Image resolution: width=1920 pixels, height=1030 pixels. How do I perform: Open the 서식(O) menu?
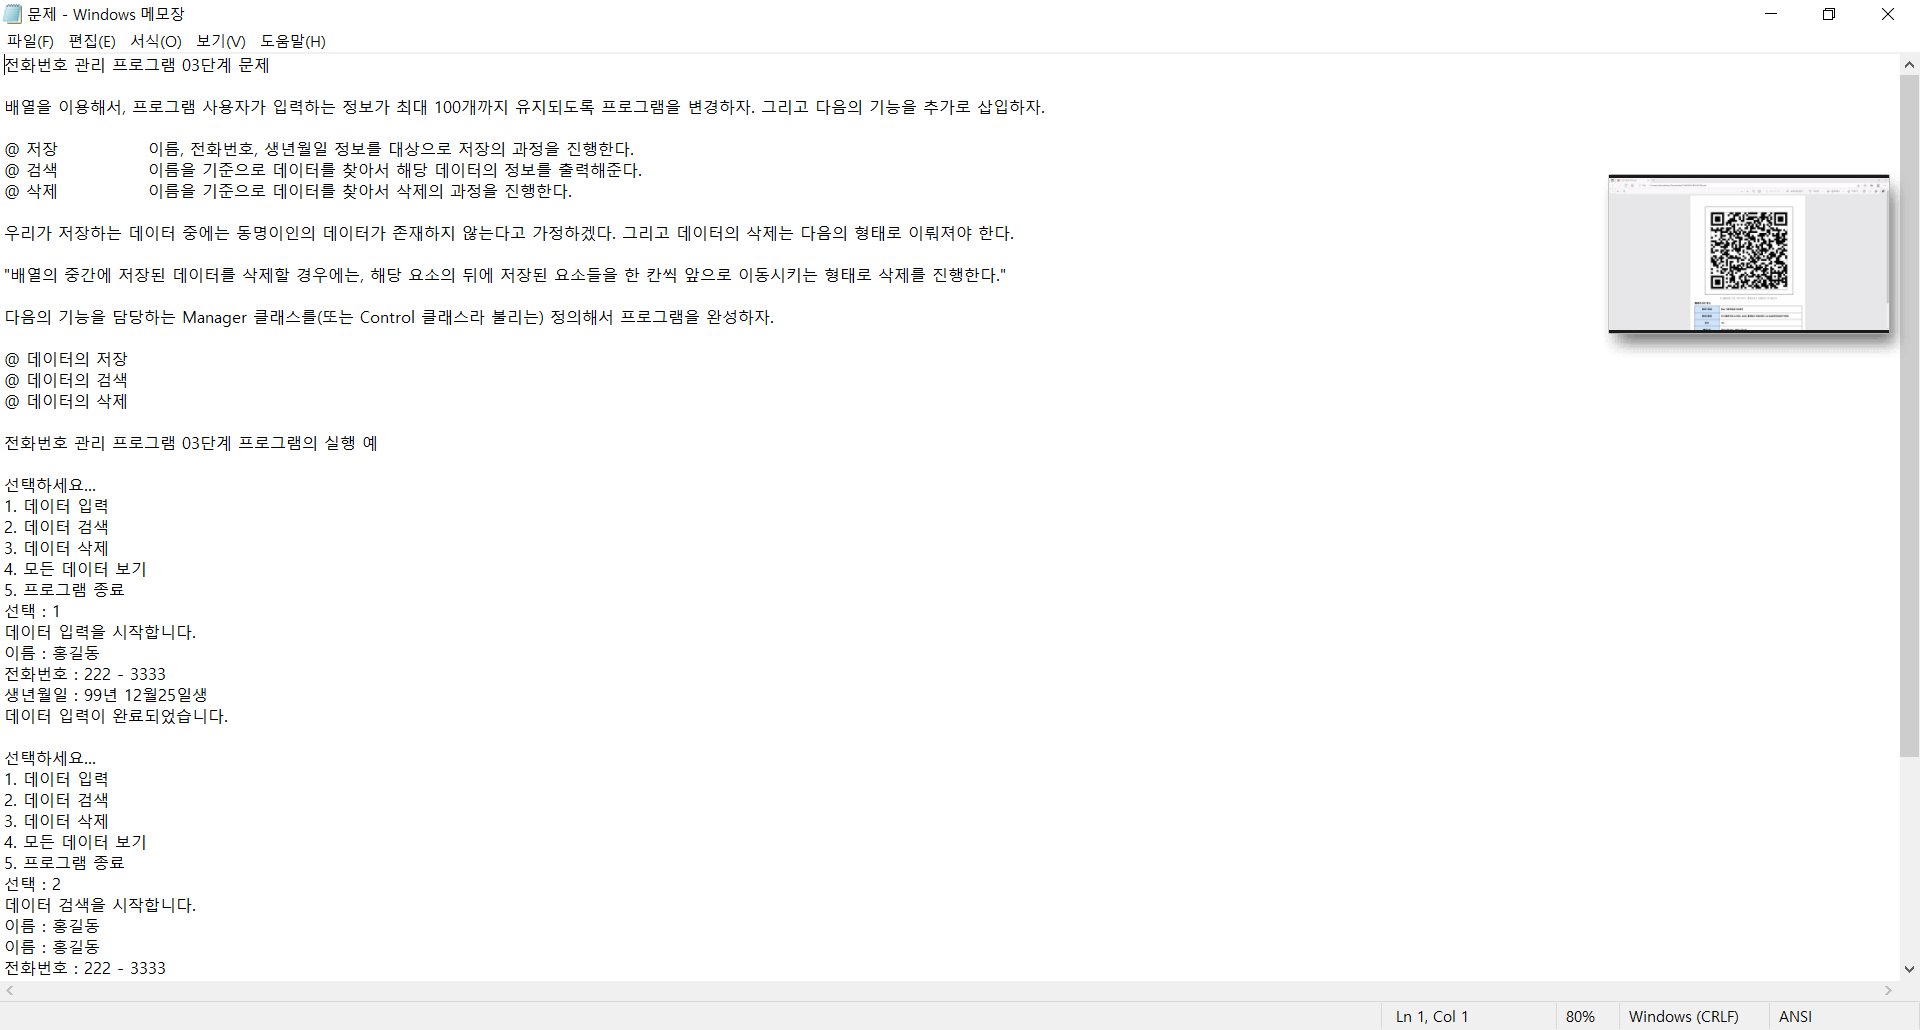coord(156,41)
